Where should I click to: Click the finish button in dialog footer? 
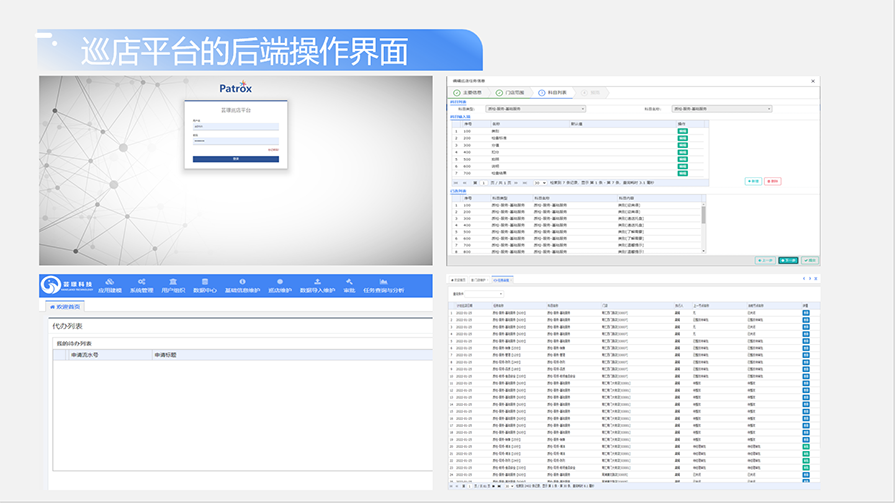[809, 260]
